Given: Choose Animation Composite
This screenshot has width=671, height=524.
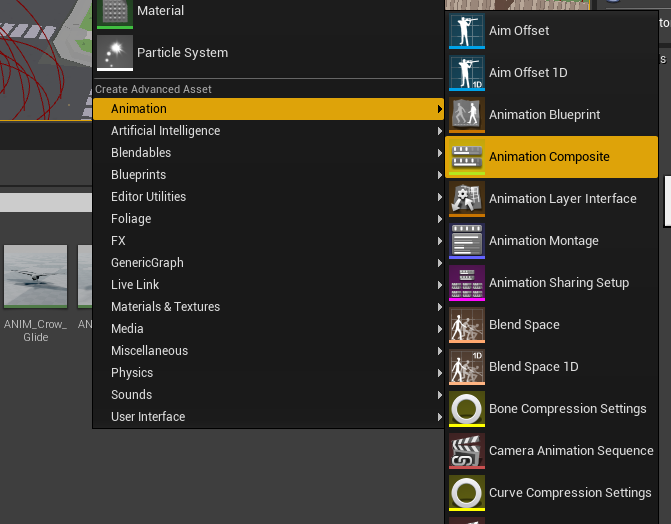Looking at the screenshot, I should pos(551,157).
